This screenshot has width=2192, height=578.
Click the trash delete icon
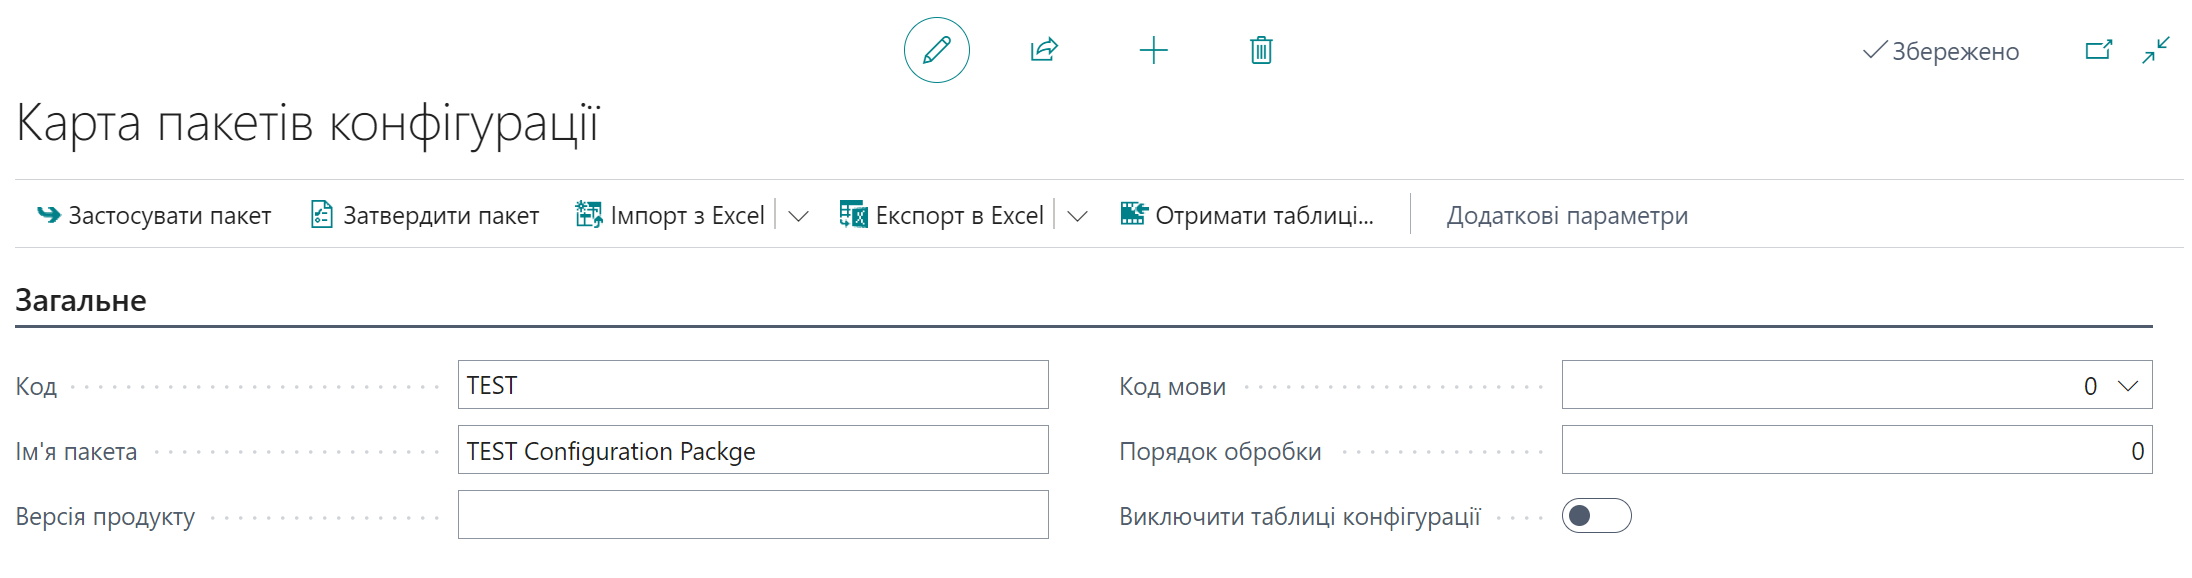coord(1261,50)
